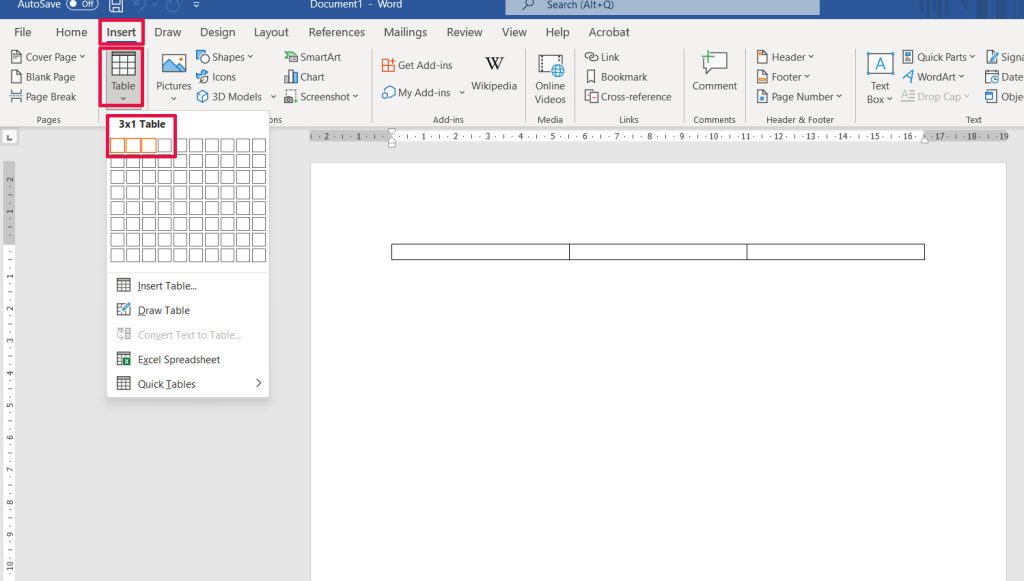Add a Bookmark
1024x581 pixels.
[x=616, y=77]
